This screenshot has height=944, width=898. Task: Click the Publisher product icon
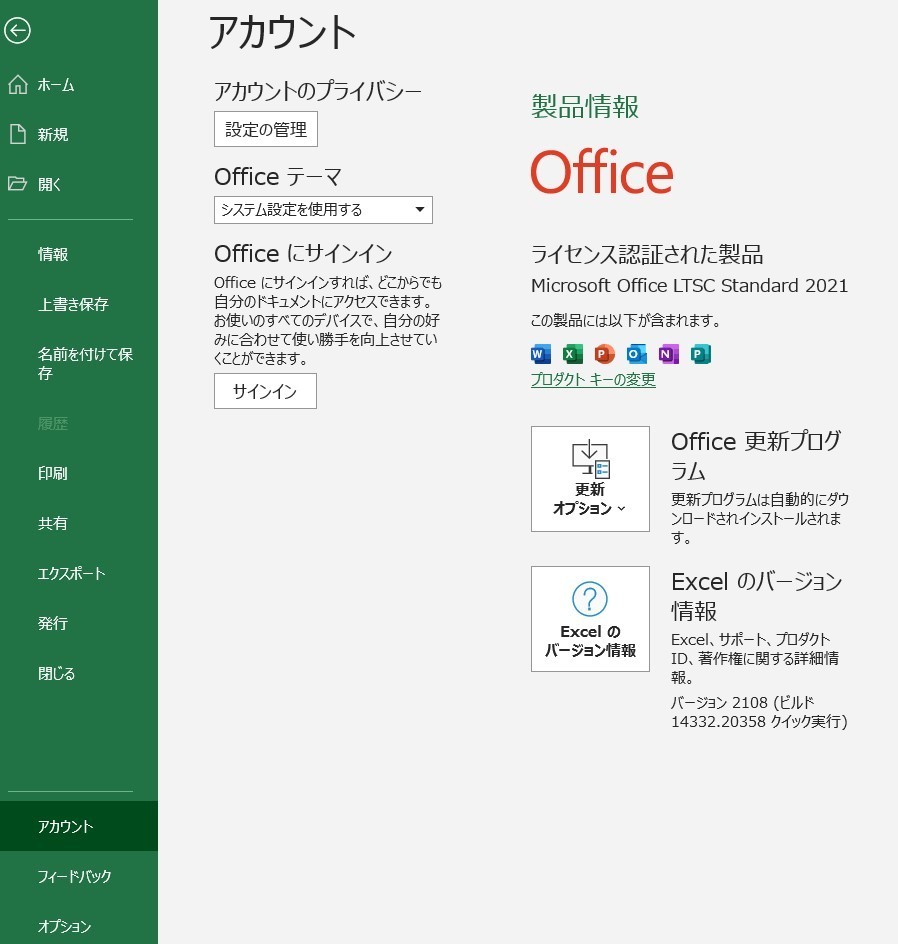(x=701, y=353)
